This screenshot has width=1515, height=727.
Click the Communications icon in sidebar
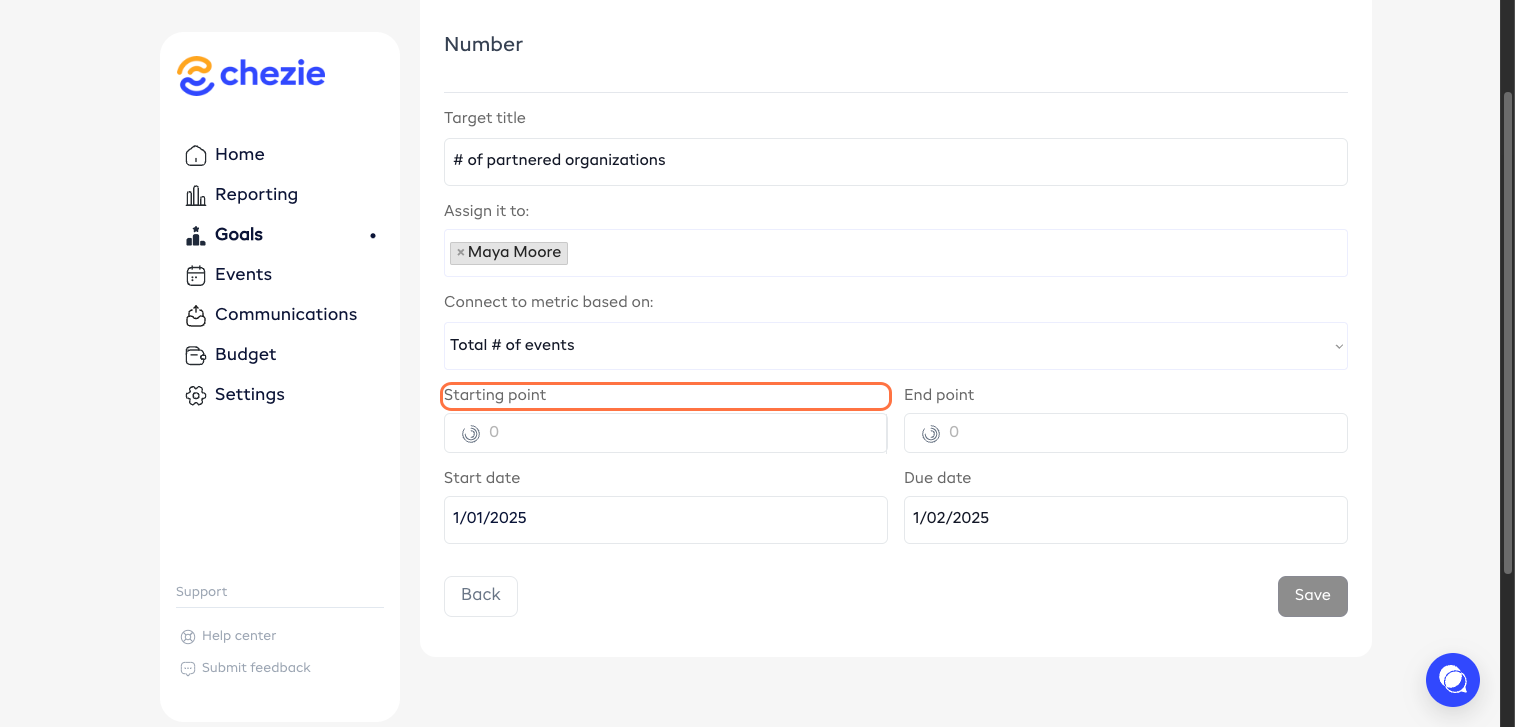pyautogui.click(x=196, y=315)
